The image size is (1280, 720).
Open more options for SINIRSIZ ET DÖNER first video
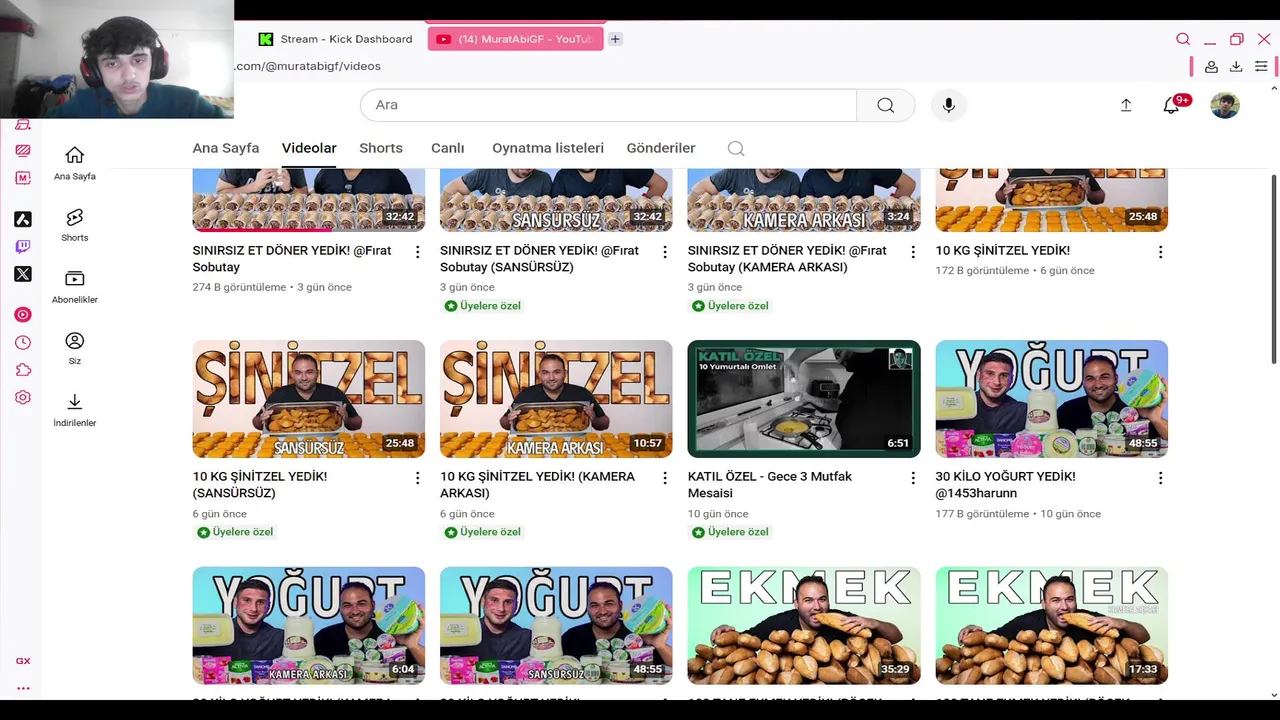click(x=418, y=252)
